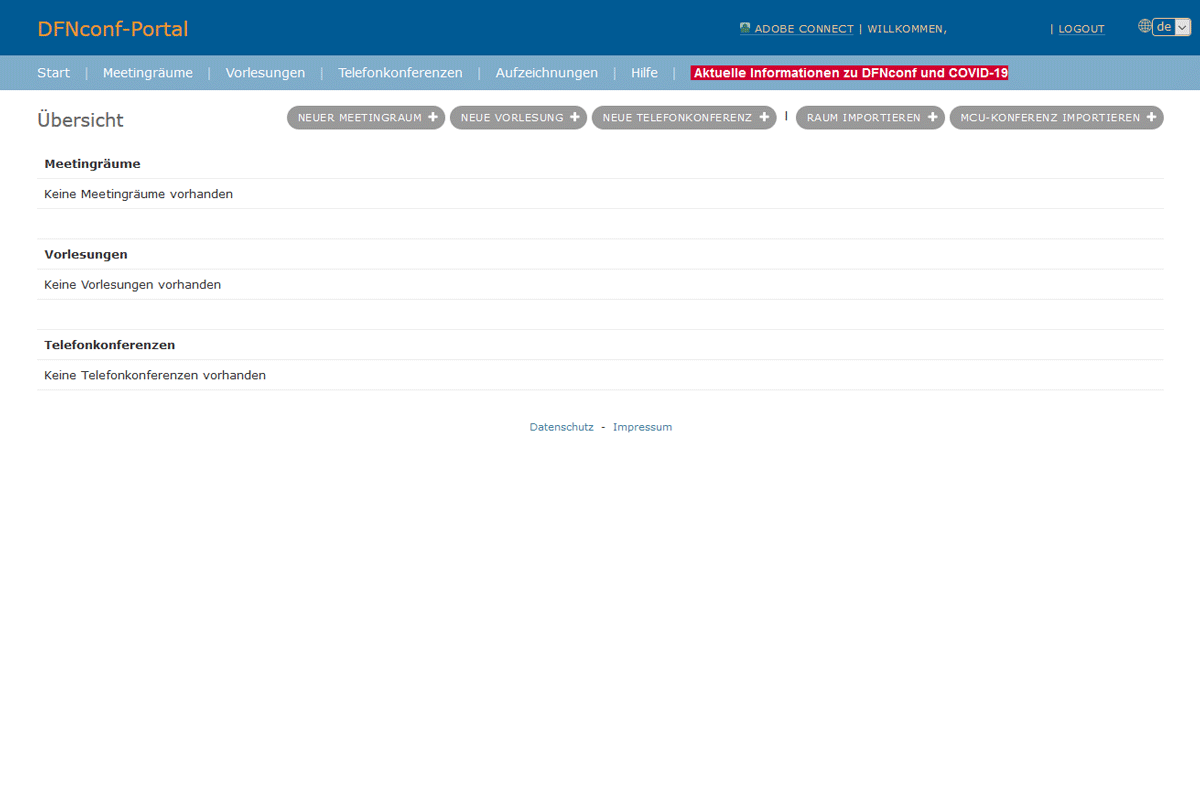
Task: Open Aufzeichnungen navigation item
Action: click(546, 73)
